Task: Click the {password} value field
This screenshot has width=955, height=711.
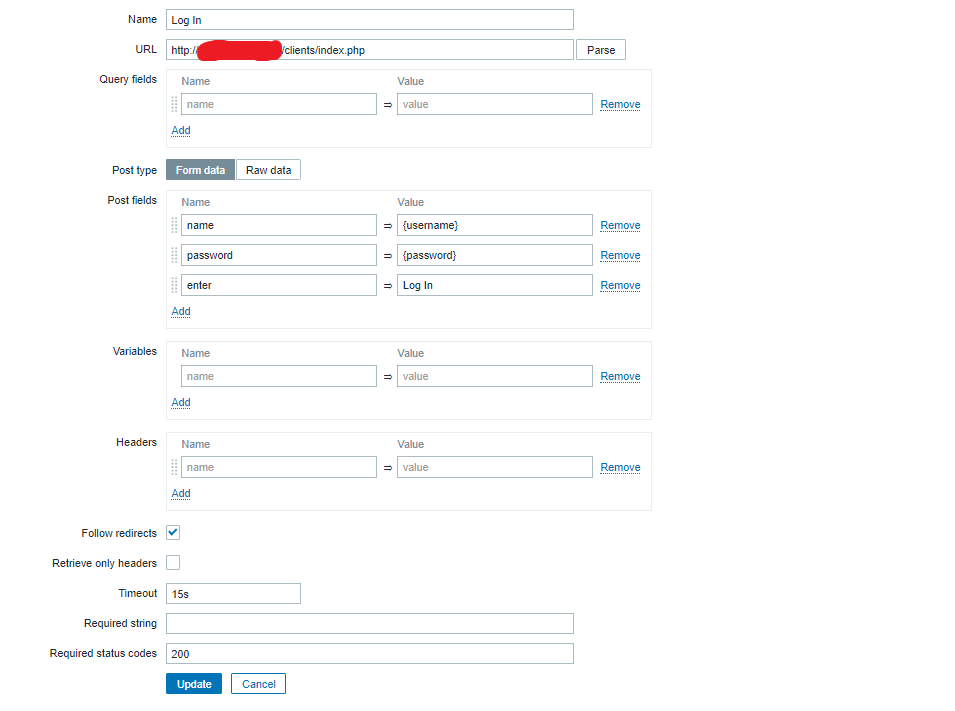Action: 495,255
